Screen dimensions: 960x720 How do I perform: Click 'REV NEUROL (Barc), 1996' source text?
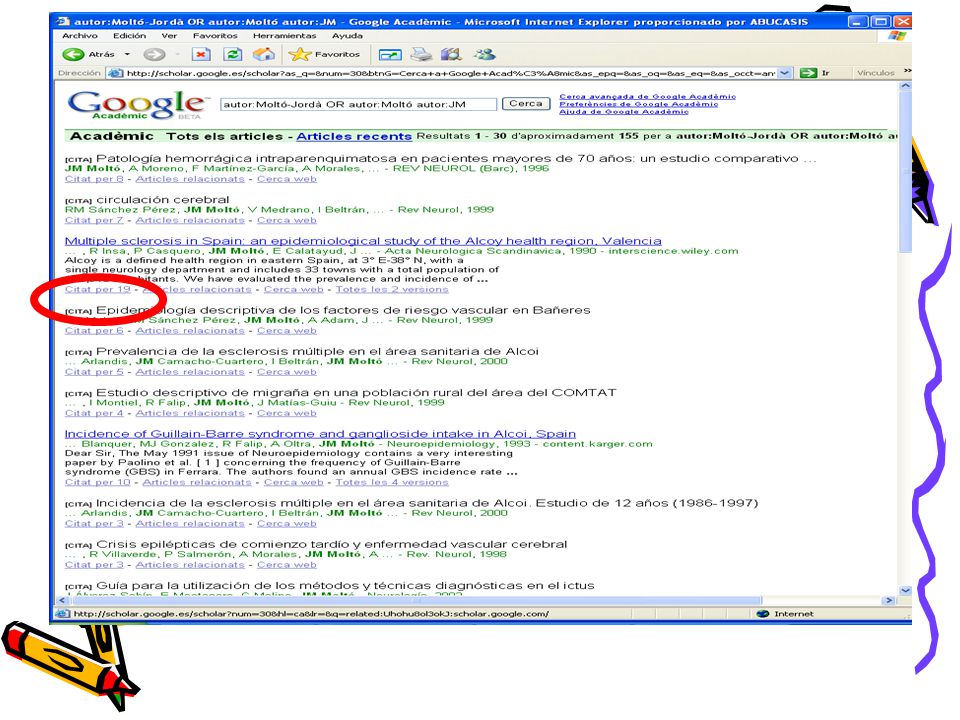click(471, 168)
